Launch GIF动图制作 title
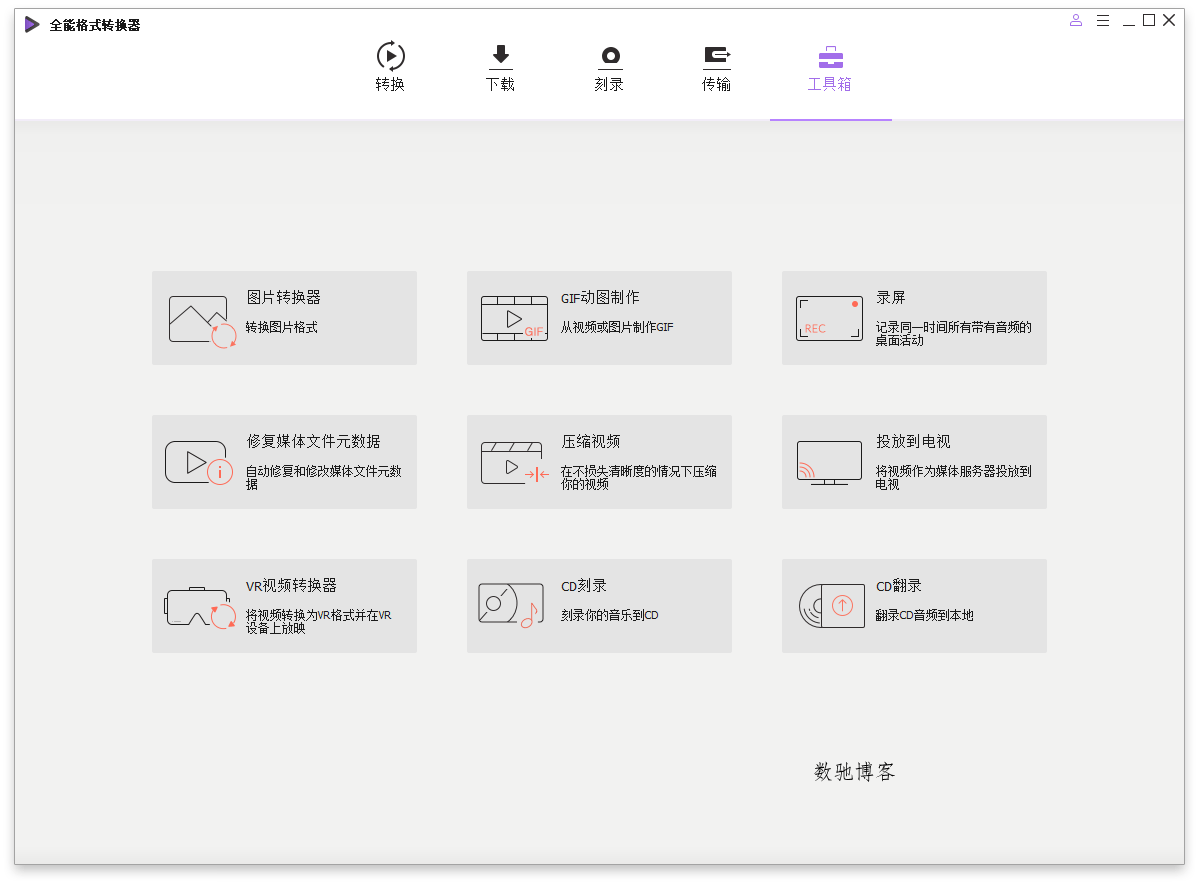1199x888 pixels. [x=600, y=298]
